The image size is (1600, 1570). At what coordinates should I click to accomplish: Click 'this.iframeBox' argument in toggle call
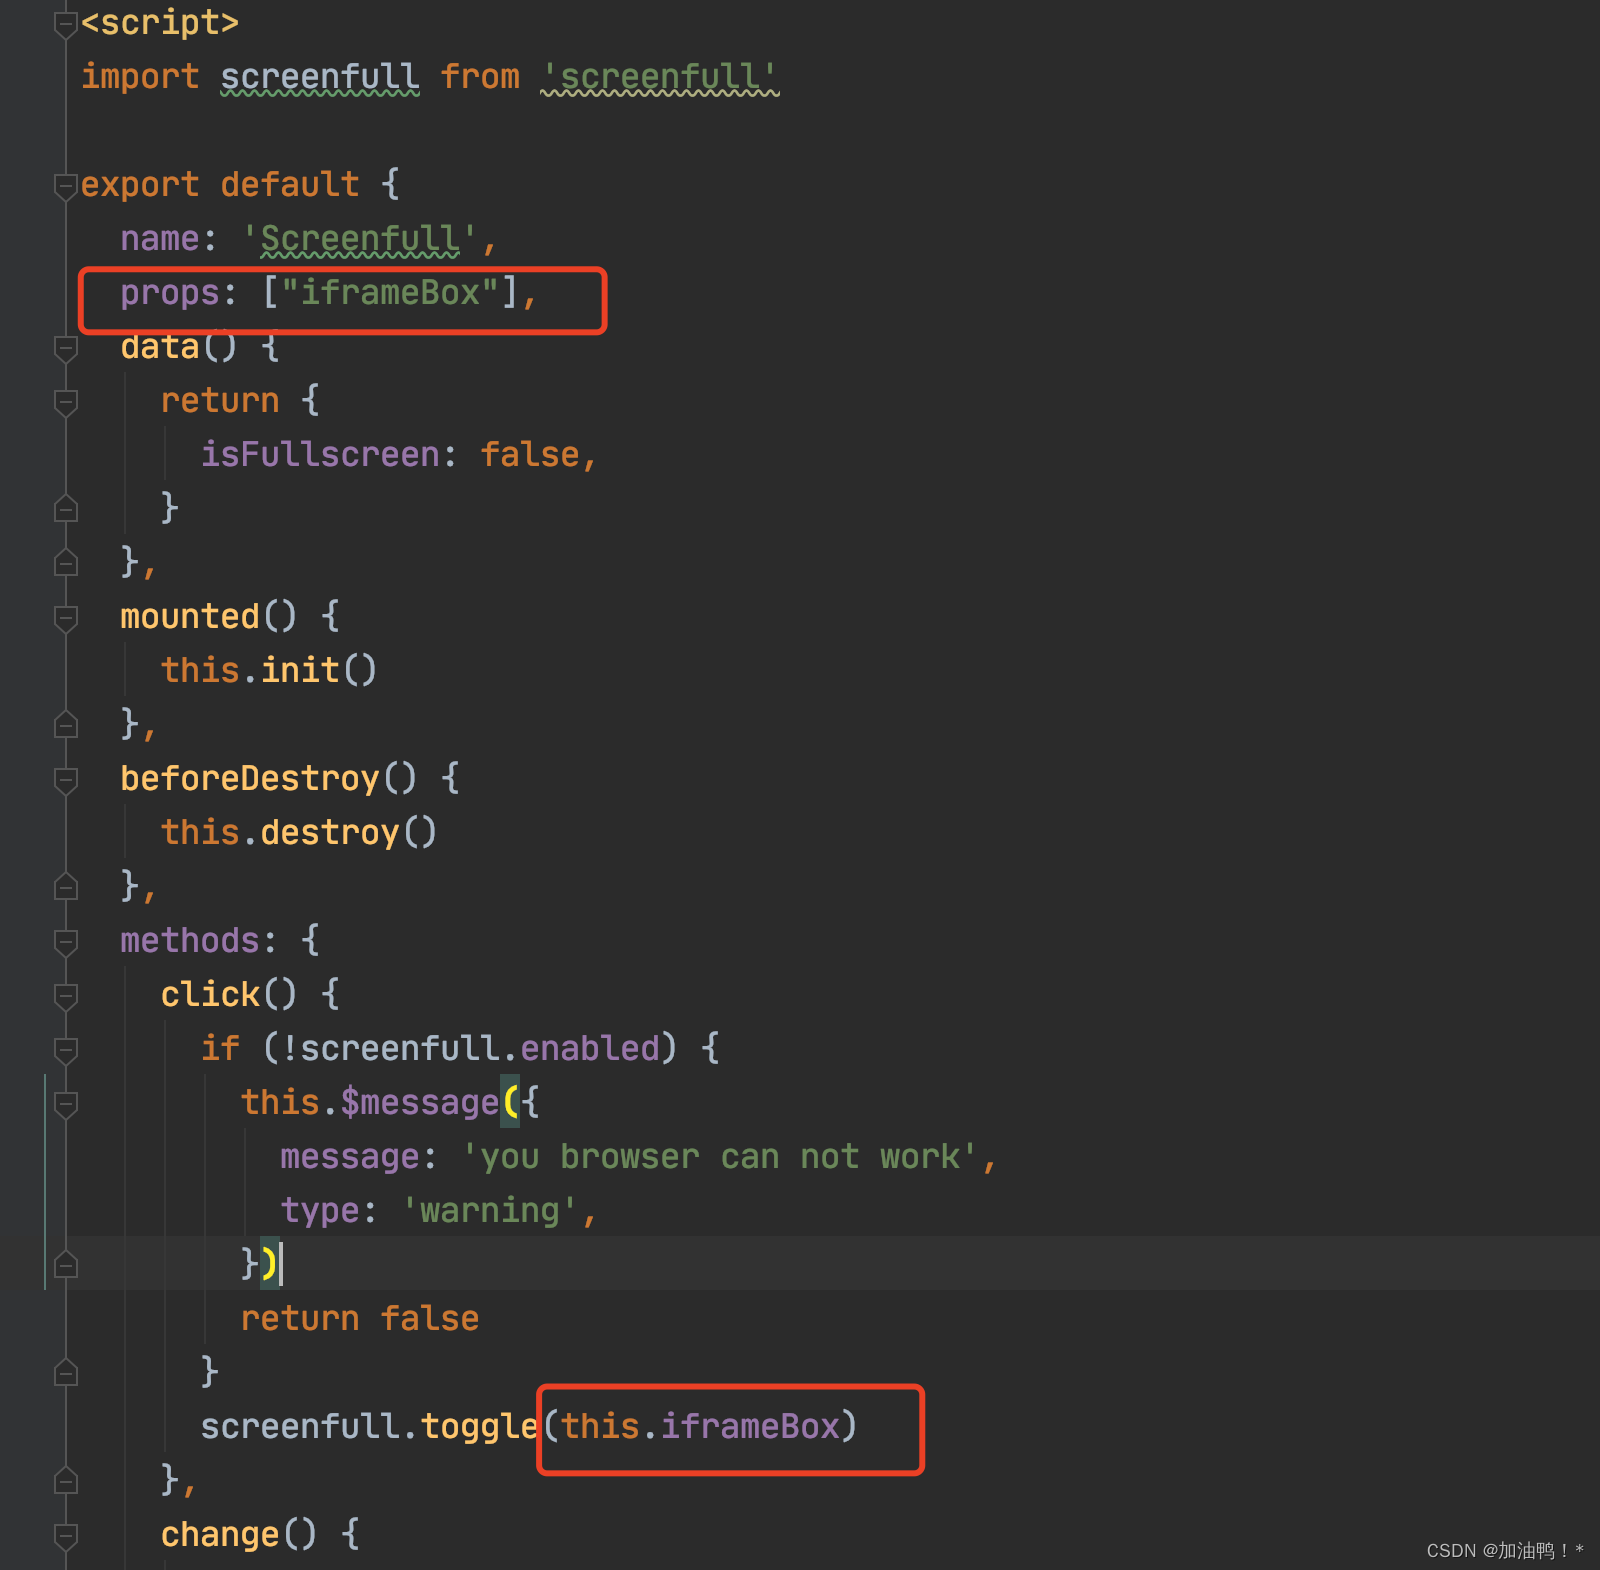700,1426
